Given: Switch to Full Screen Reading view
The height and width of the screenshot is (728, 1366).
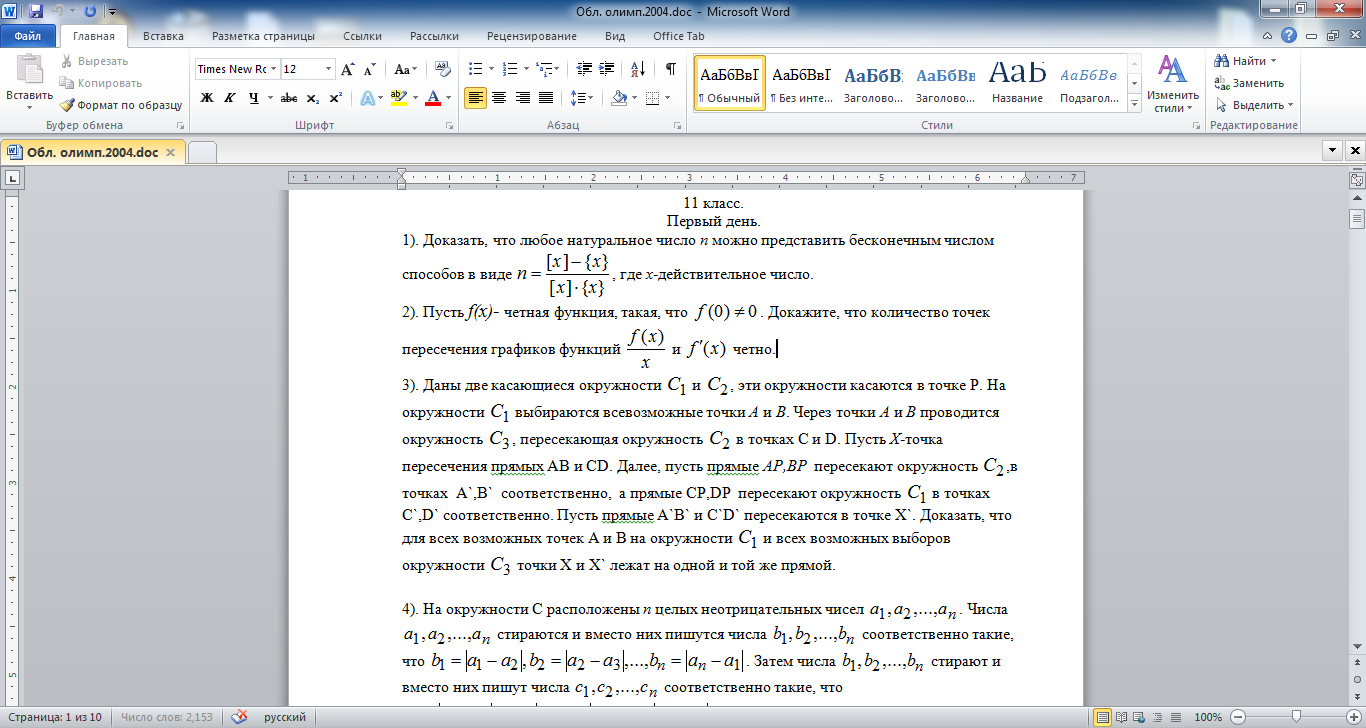Looking at the screenshot, I should coord(1121,717).
